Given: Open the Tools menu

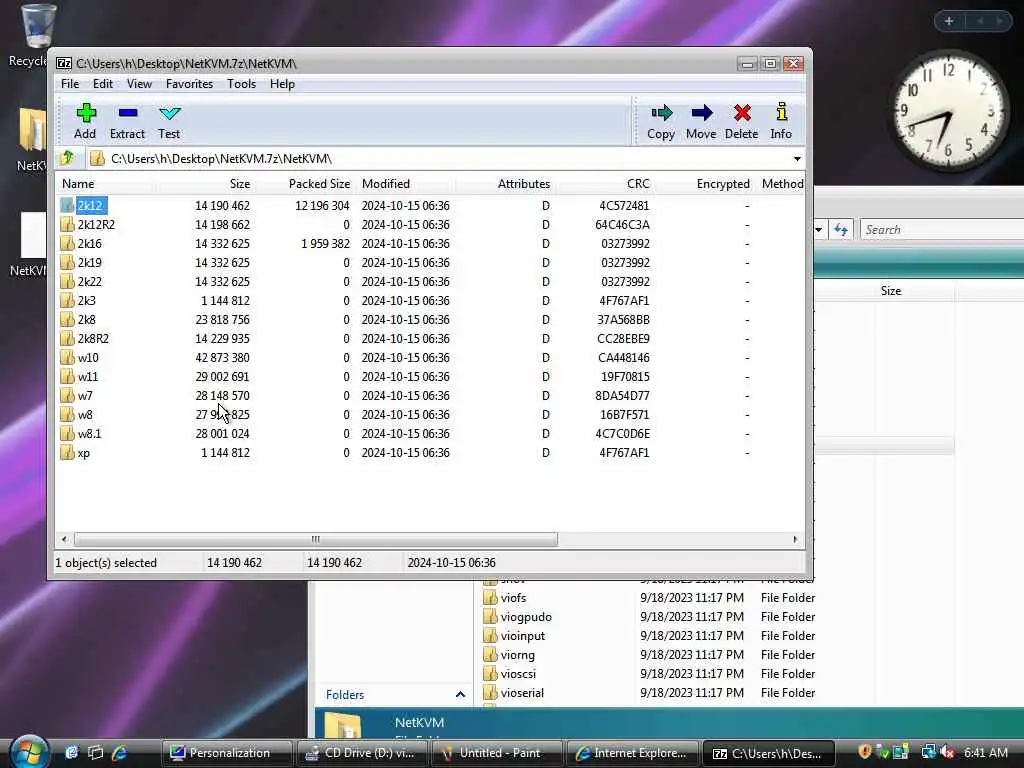Looking at the screenshot, I should click(242, 84).
